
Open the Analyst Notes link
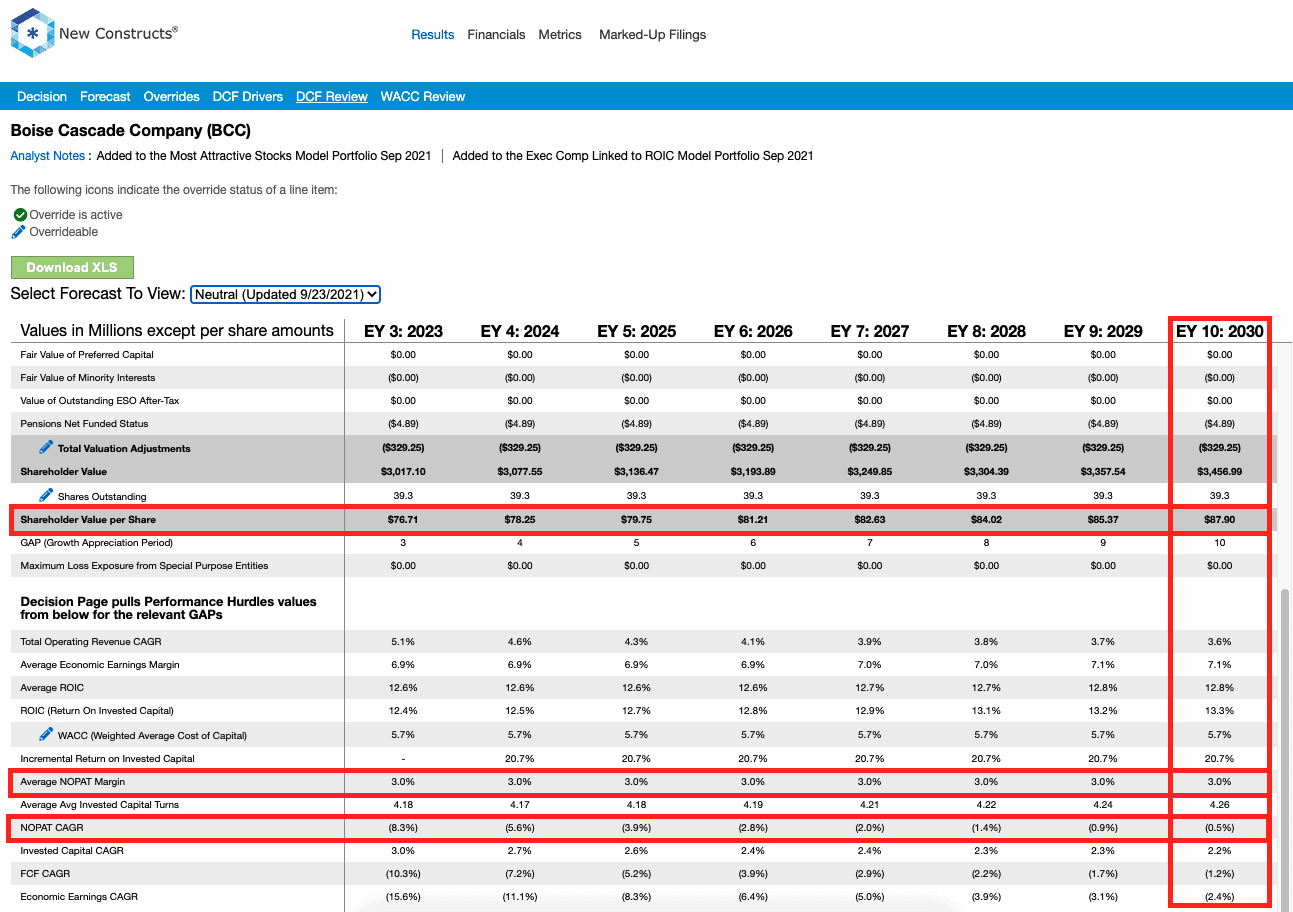(47, 156)
